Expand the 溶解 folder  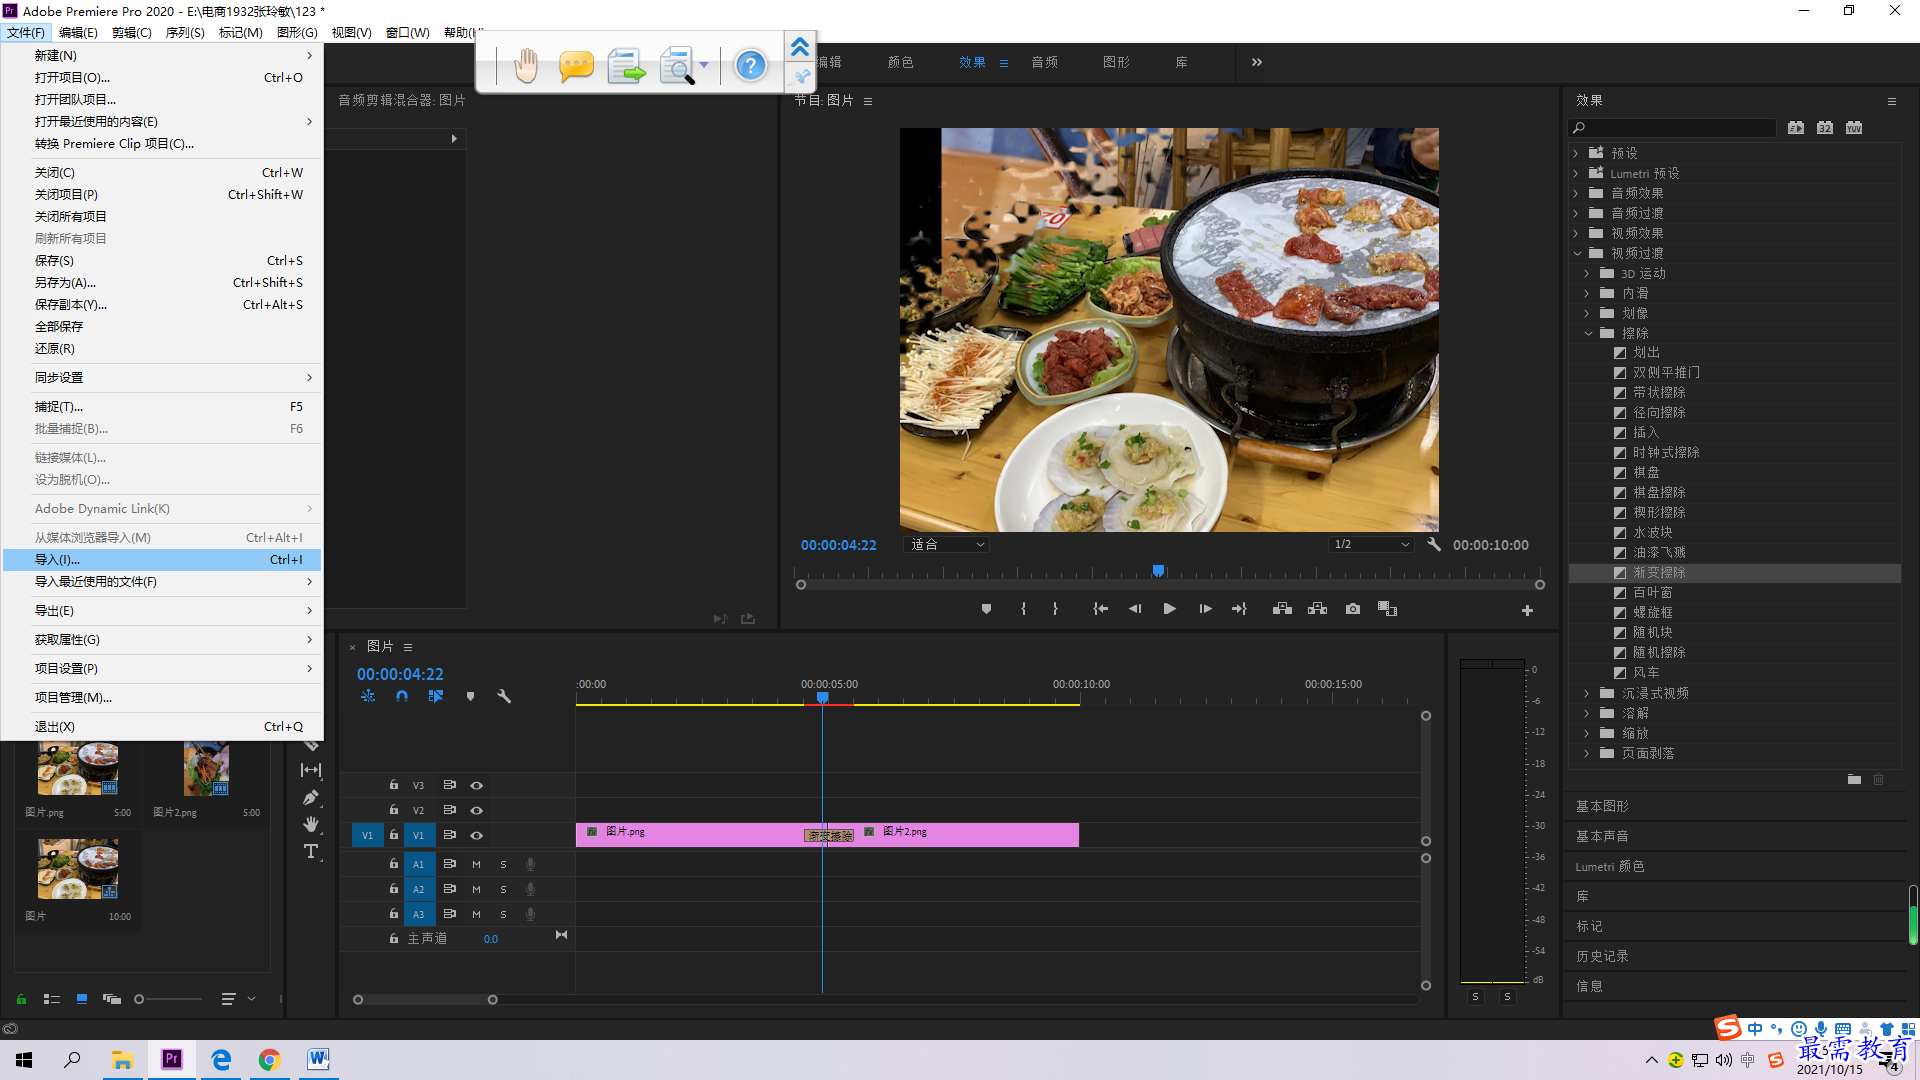pyautogui.click(x=1587, y=713)
